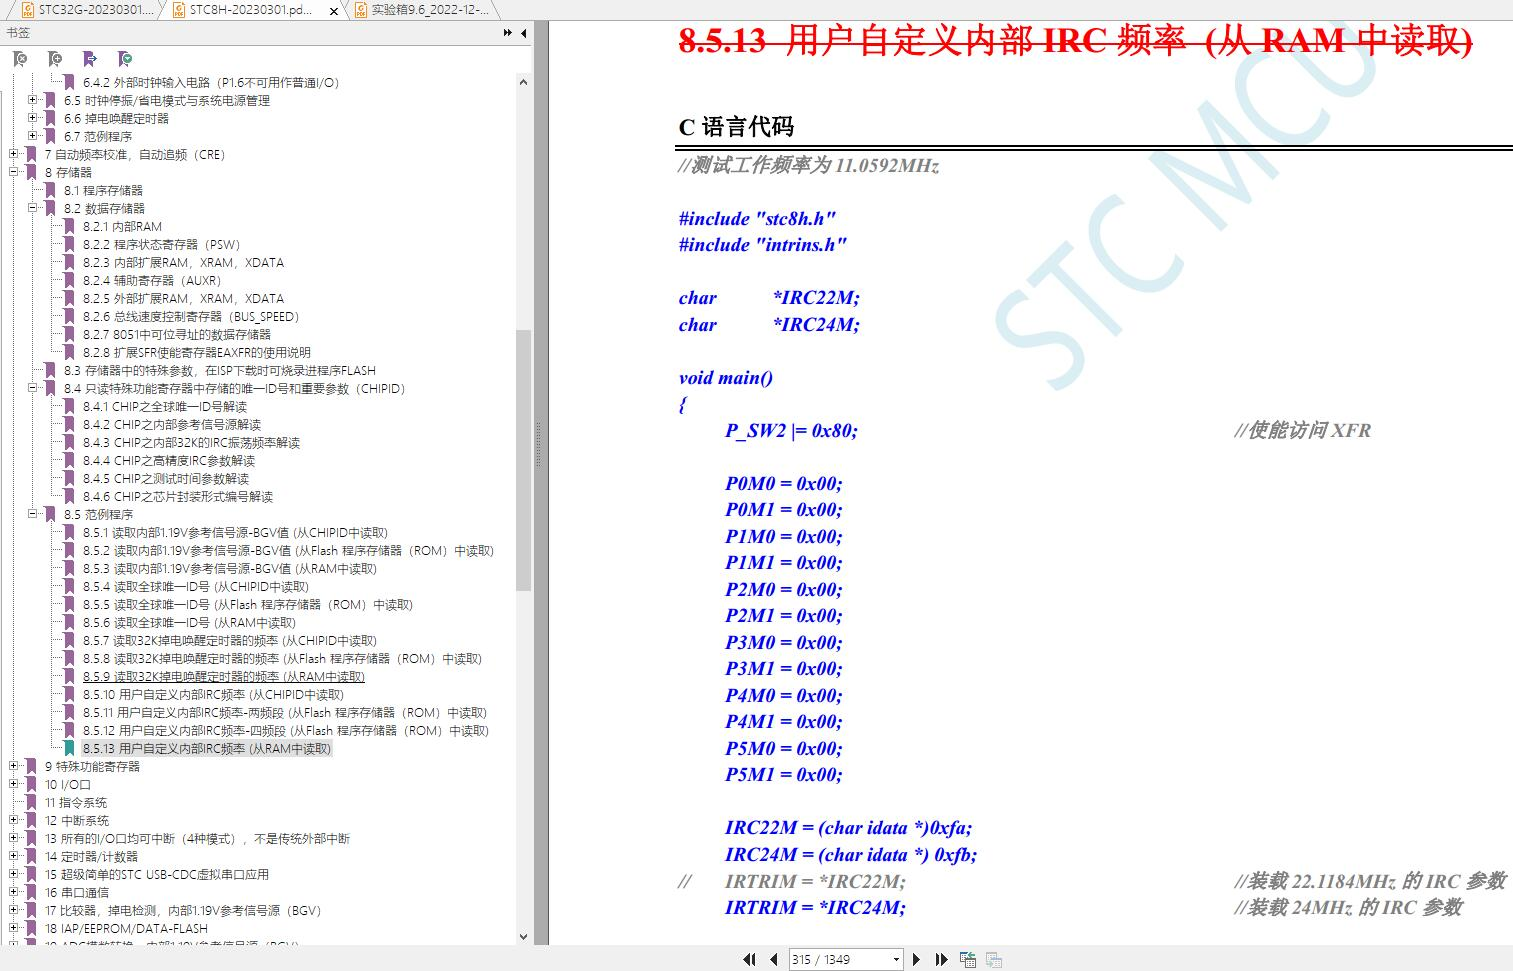Click the code line void main()
1513x971 pixels.
click(x=726, y=378)
